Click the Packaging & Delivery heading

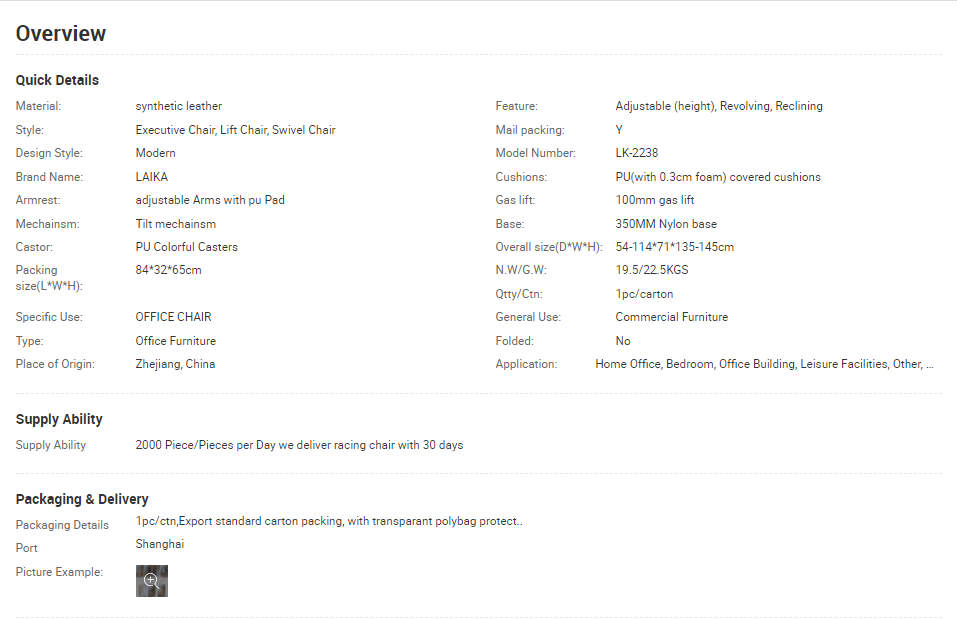(82, 499)
